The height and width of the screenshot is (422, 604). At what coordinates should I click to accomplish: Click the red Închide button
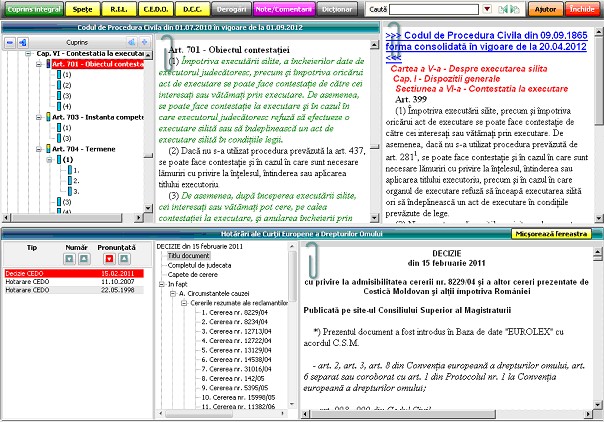pyautogui.click(x=582, y=9)
